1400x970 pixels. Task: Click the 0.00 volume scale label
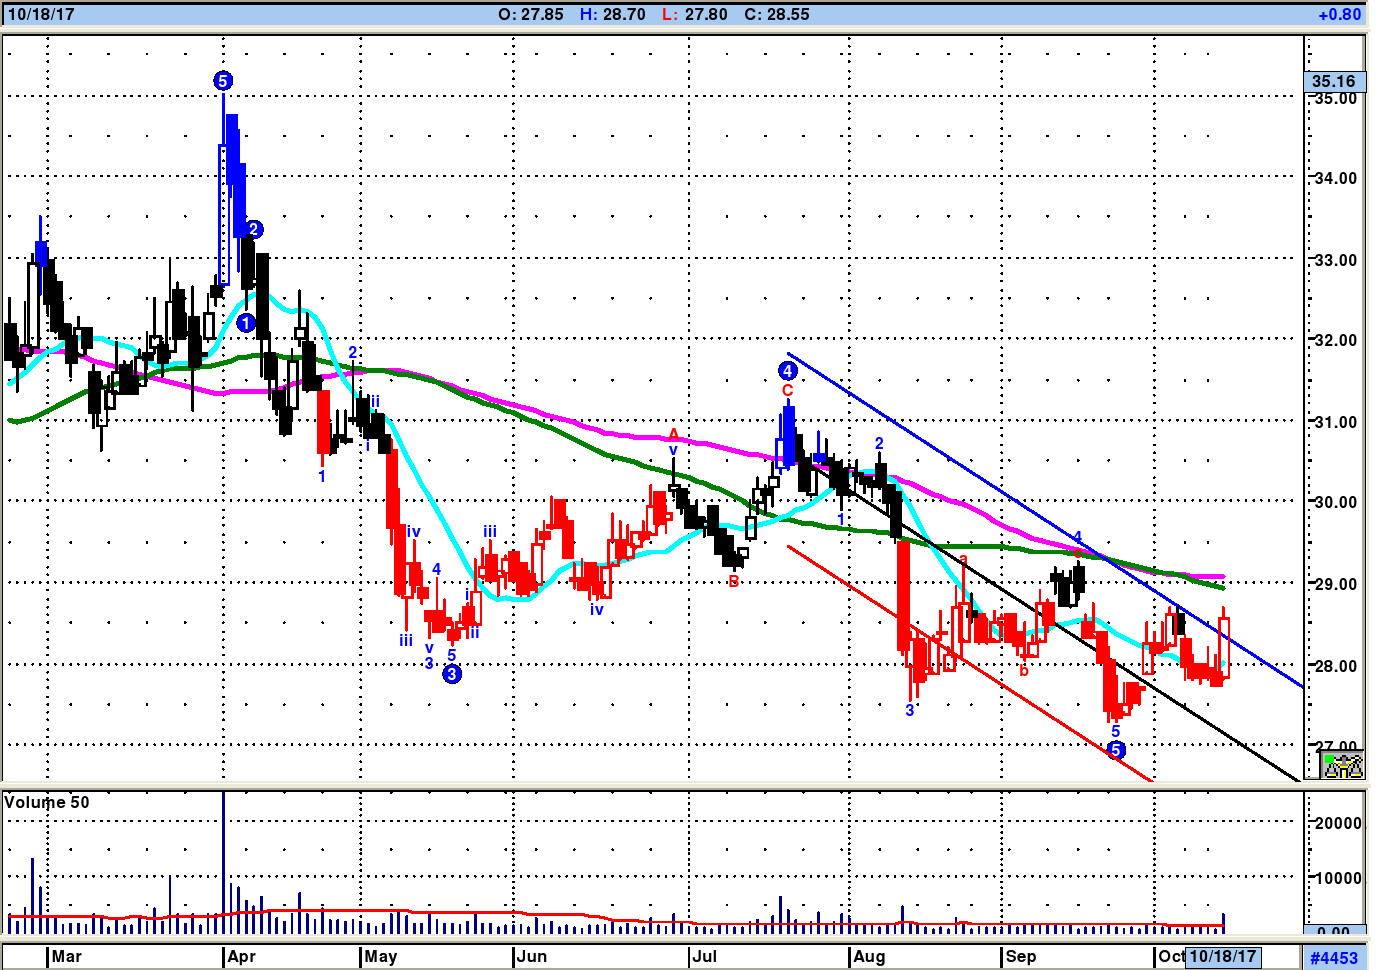point(1335,932)
